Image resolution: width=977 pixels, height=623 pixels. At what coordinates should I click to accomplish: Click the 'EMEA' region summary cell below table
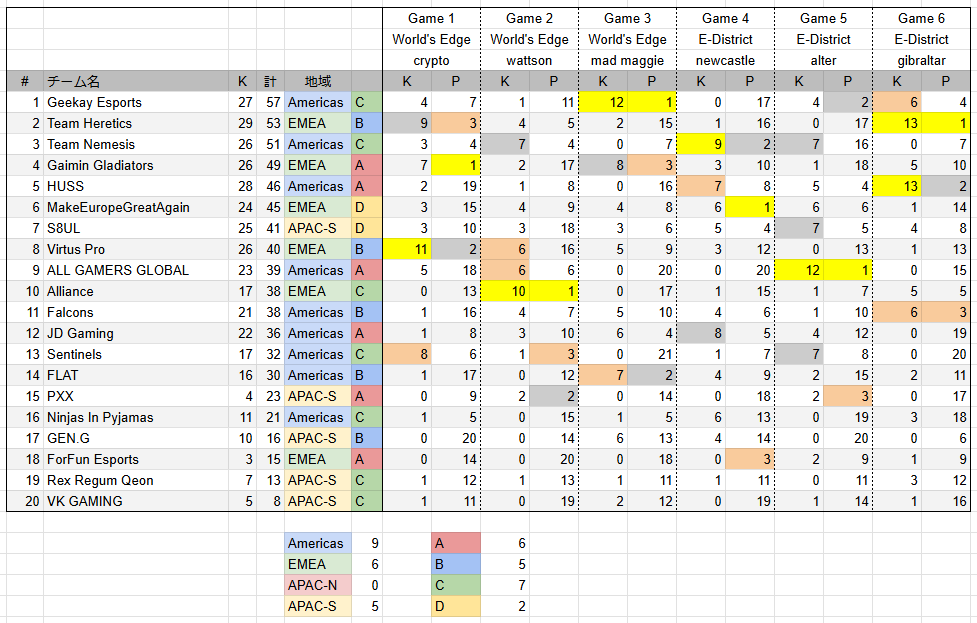click(318, 564)
